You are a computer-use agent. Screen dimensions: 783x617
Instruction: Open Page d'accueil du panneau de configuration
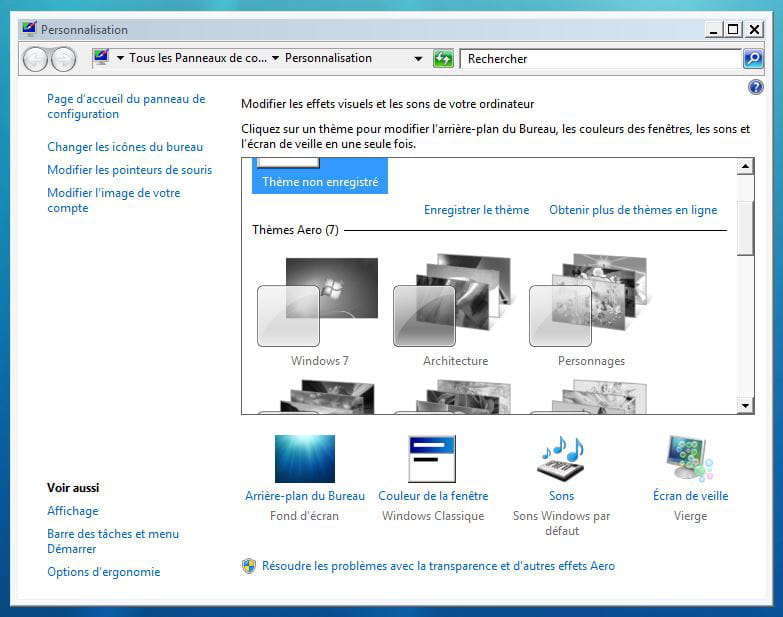(126, 106)
